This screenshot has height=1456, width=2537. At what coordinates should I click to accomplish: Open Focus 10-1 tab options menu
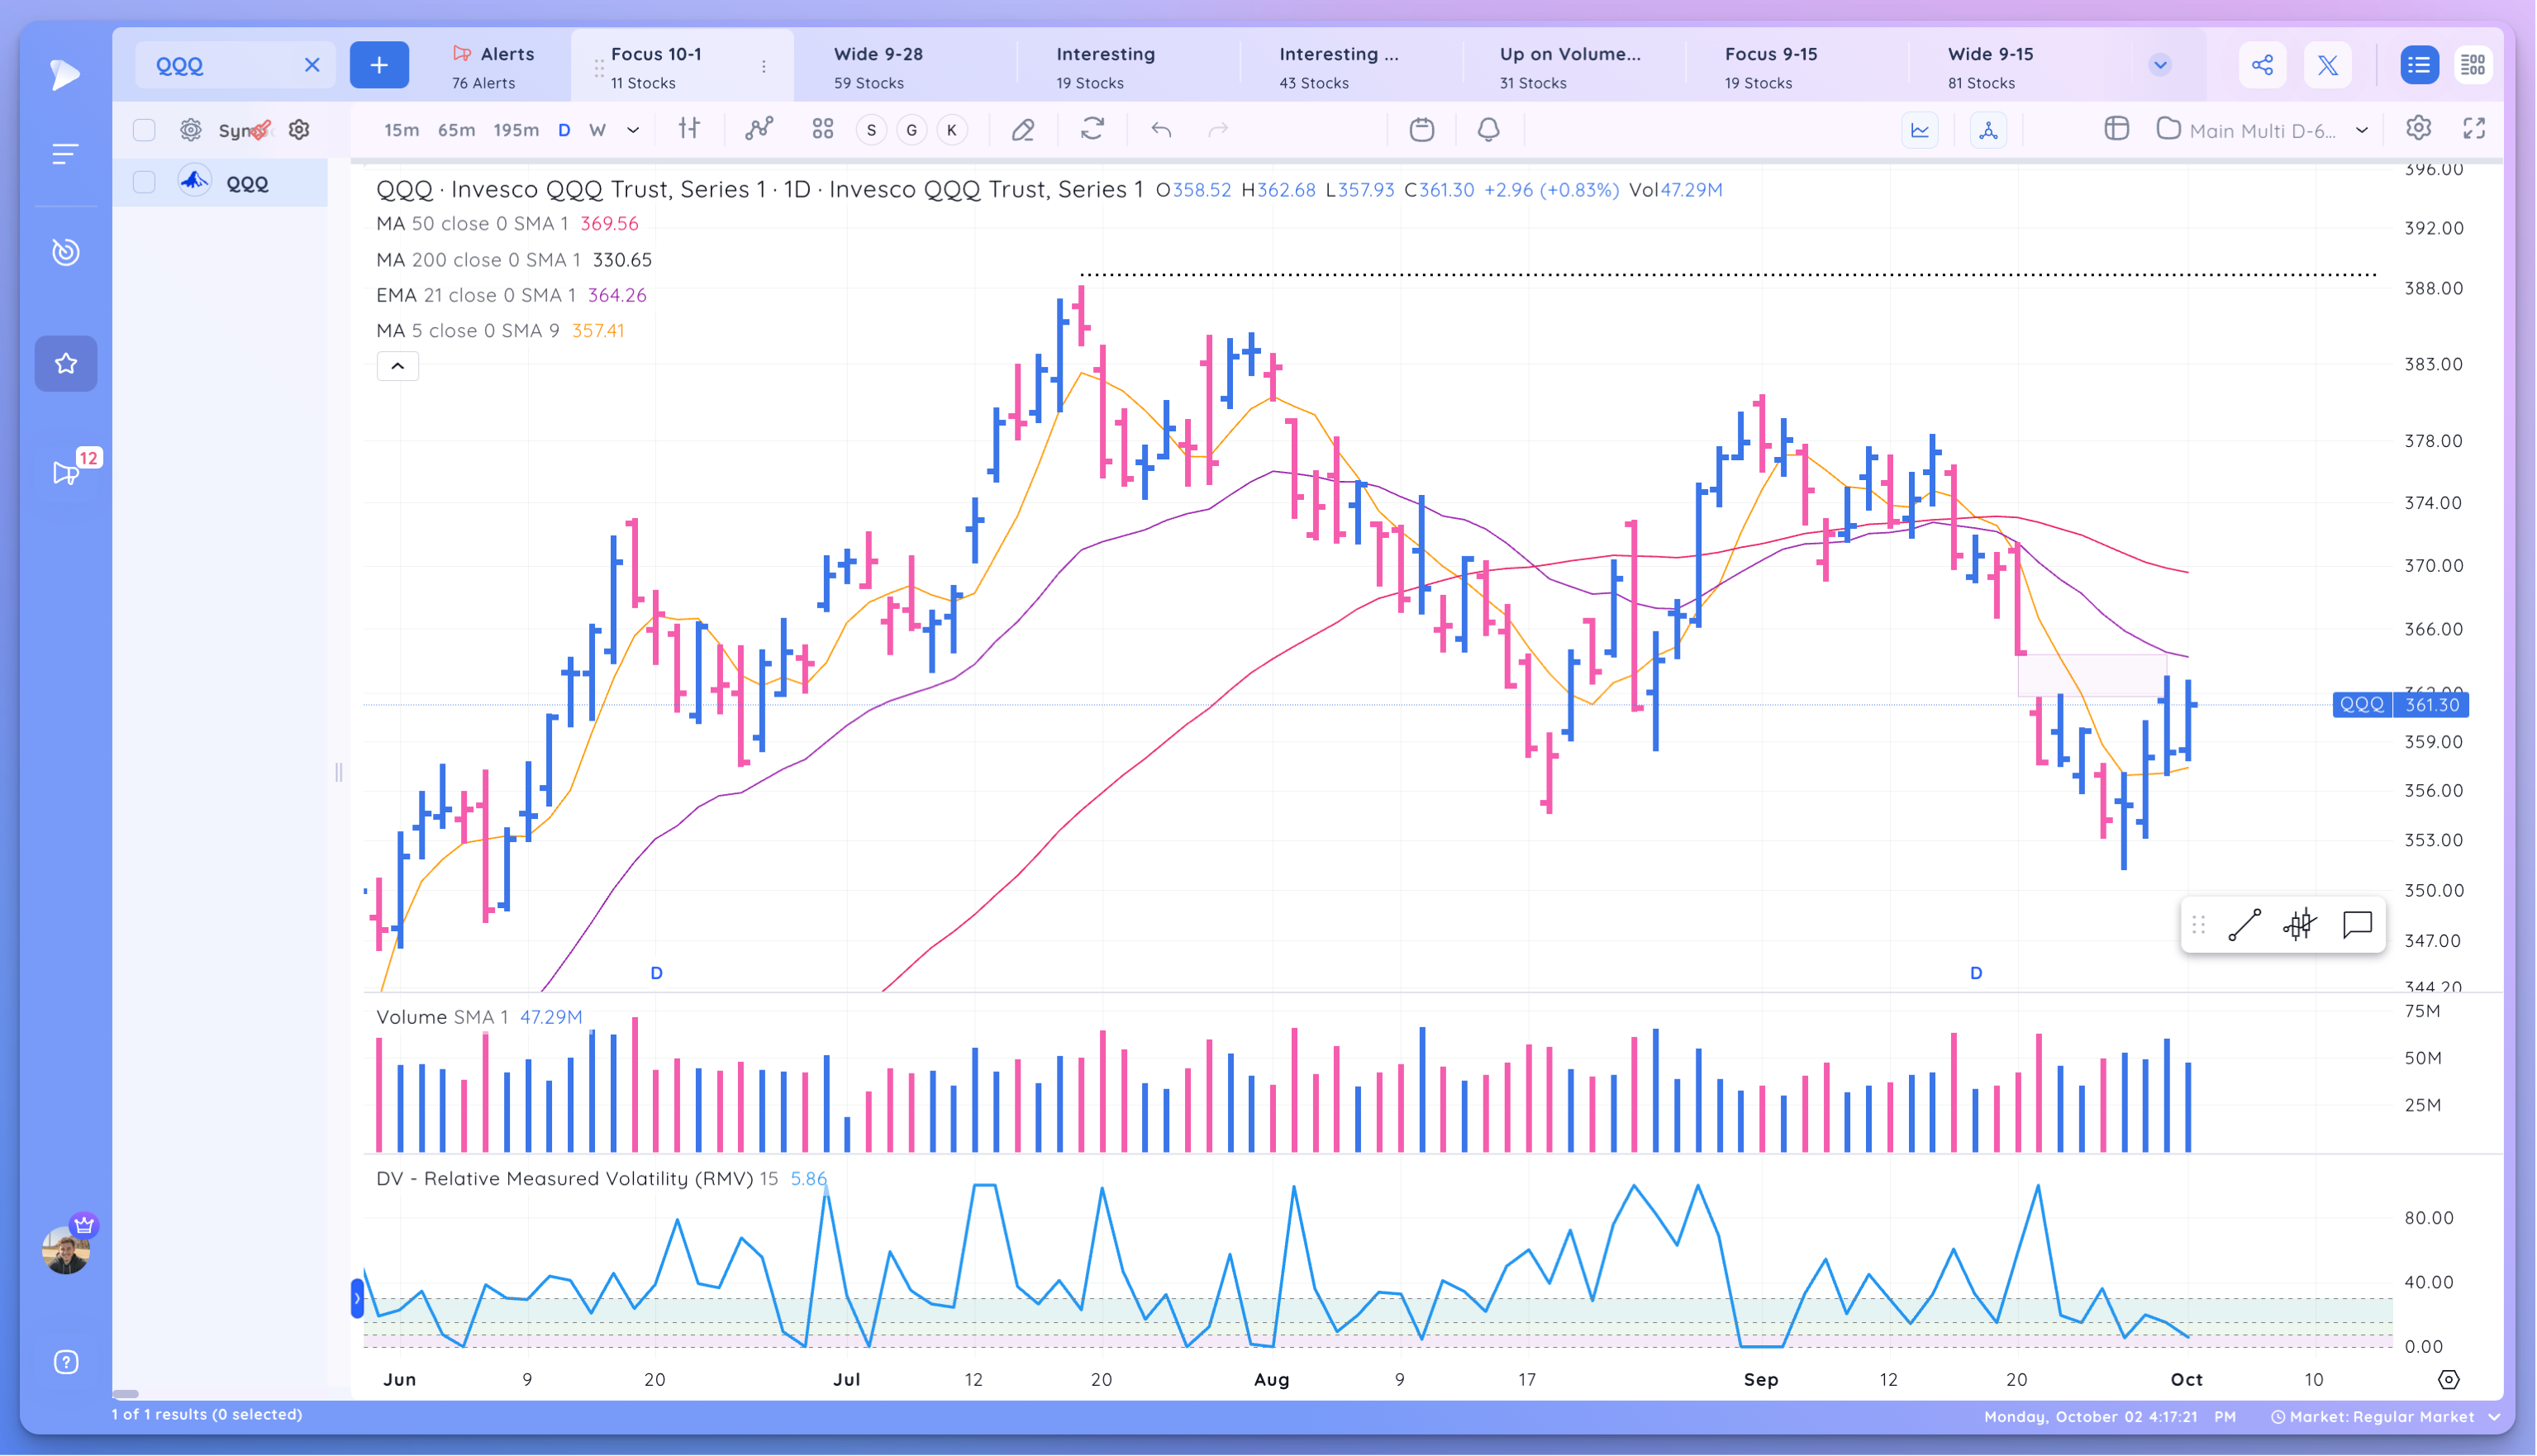click(764, 66)
